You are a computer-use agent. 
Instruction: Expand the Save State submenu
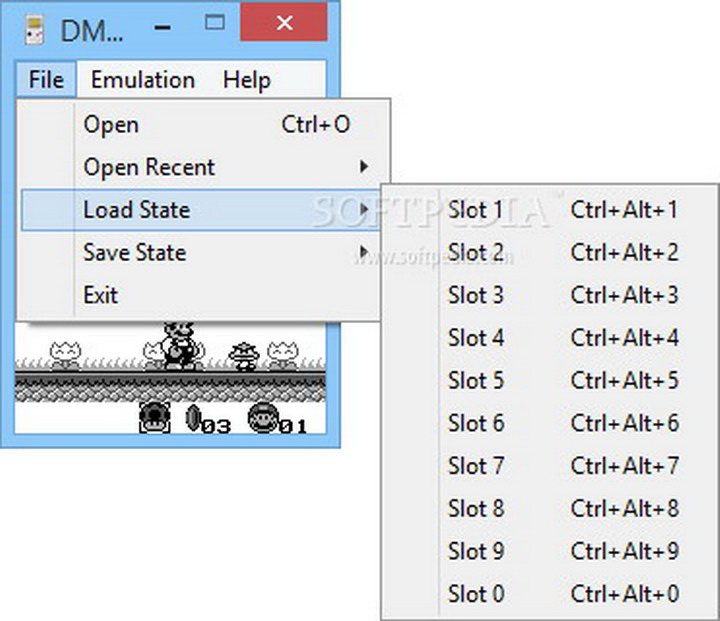(134, 253)
